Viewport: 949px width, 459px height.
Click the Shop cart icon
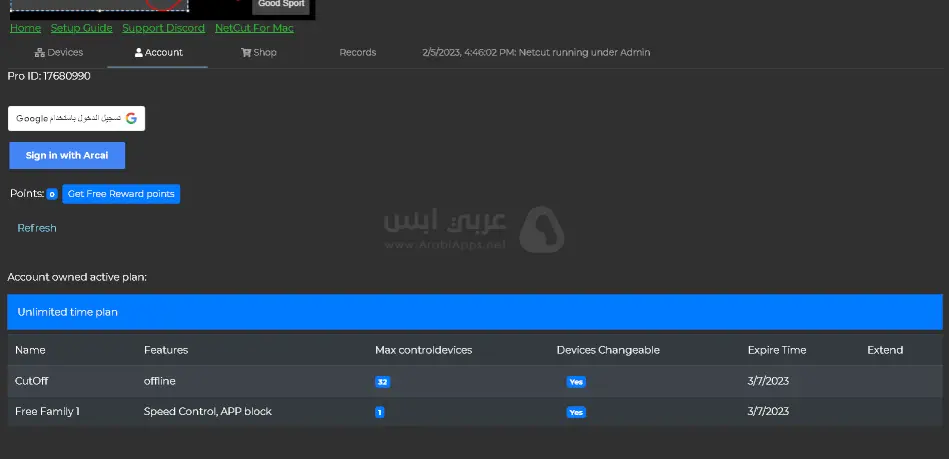[246, 53]
